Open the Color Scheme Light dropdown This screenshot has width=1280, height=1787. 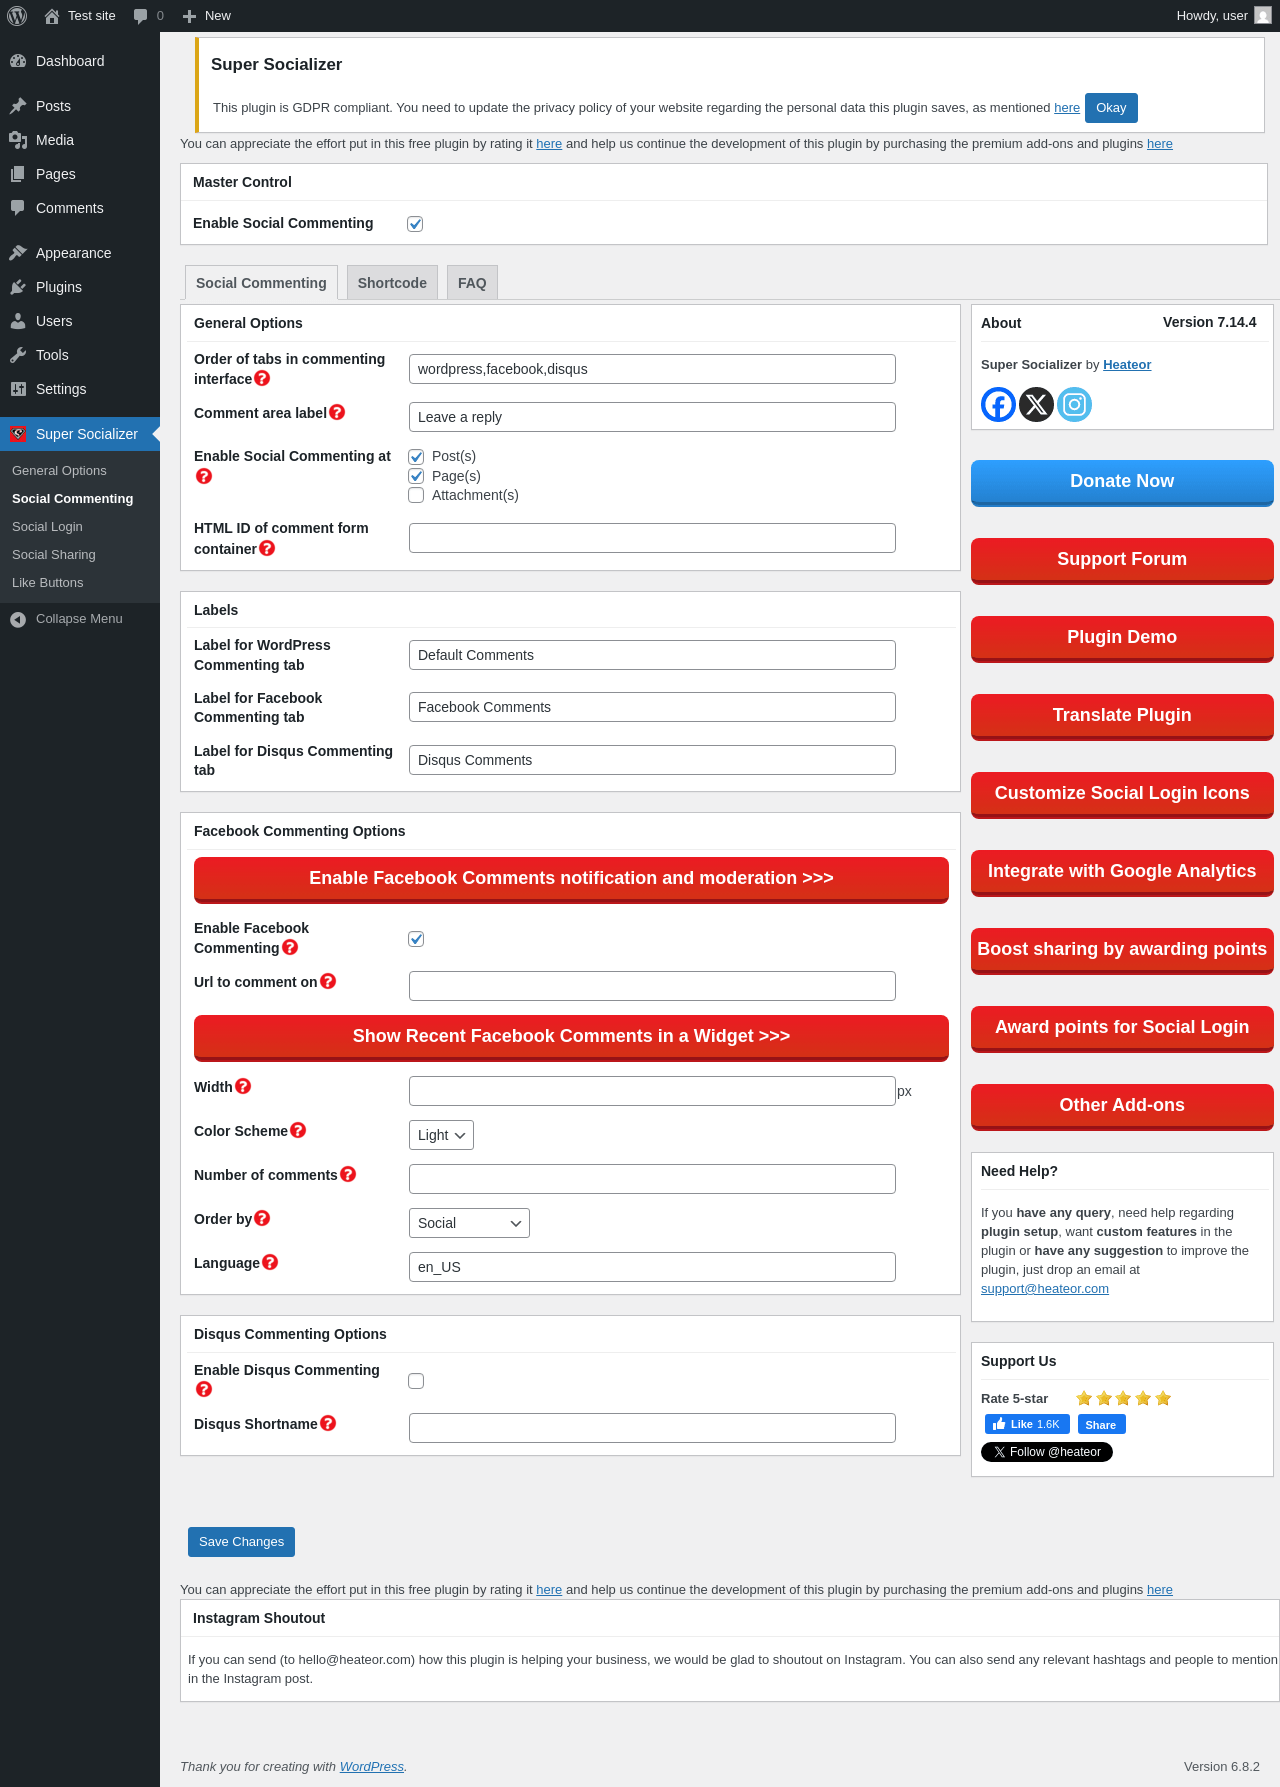[441, 1135]
